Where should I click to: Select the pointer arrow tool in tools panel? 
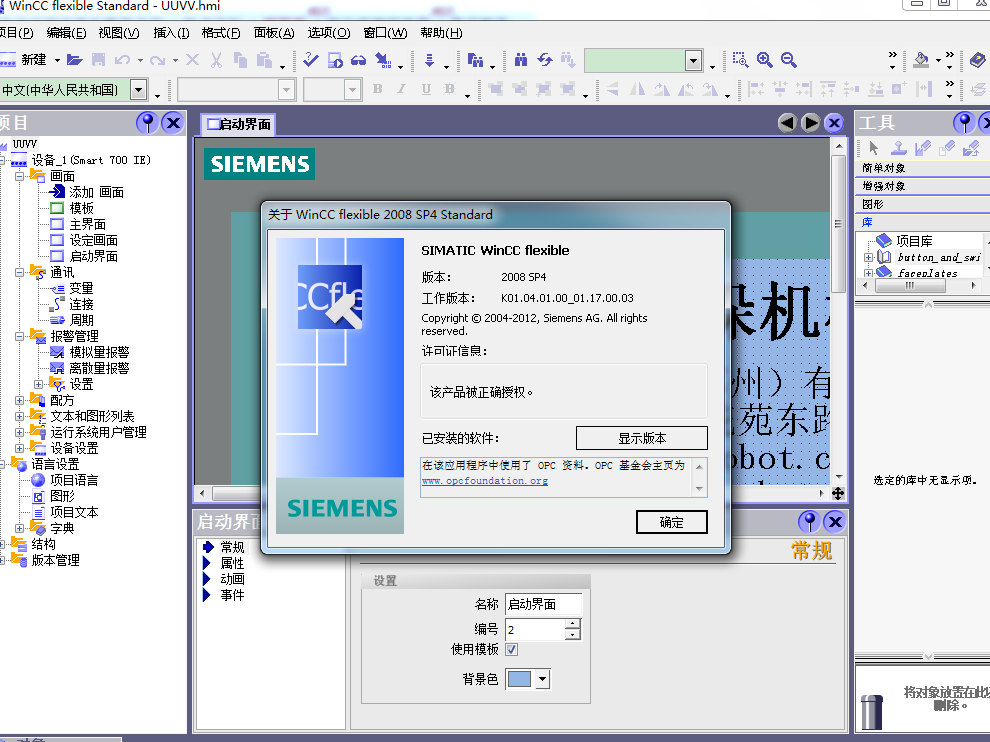(874, 148)
